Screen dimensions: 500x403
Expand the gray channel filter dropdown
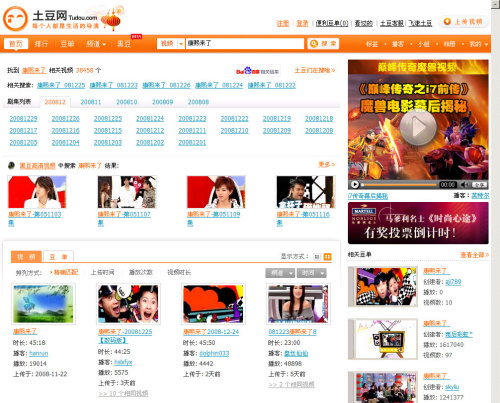coord(280,273)
